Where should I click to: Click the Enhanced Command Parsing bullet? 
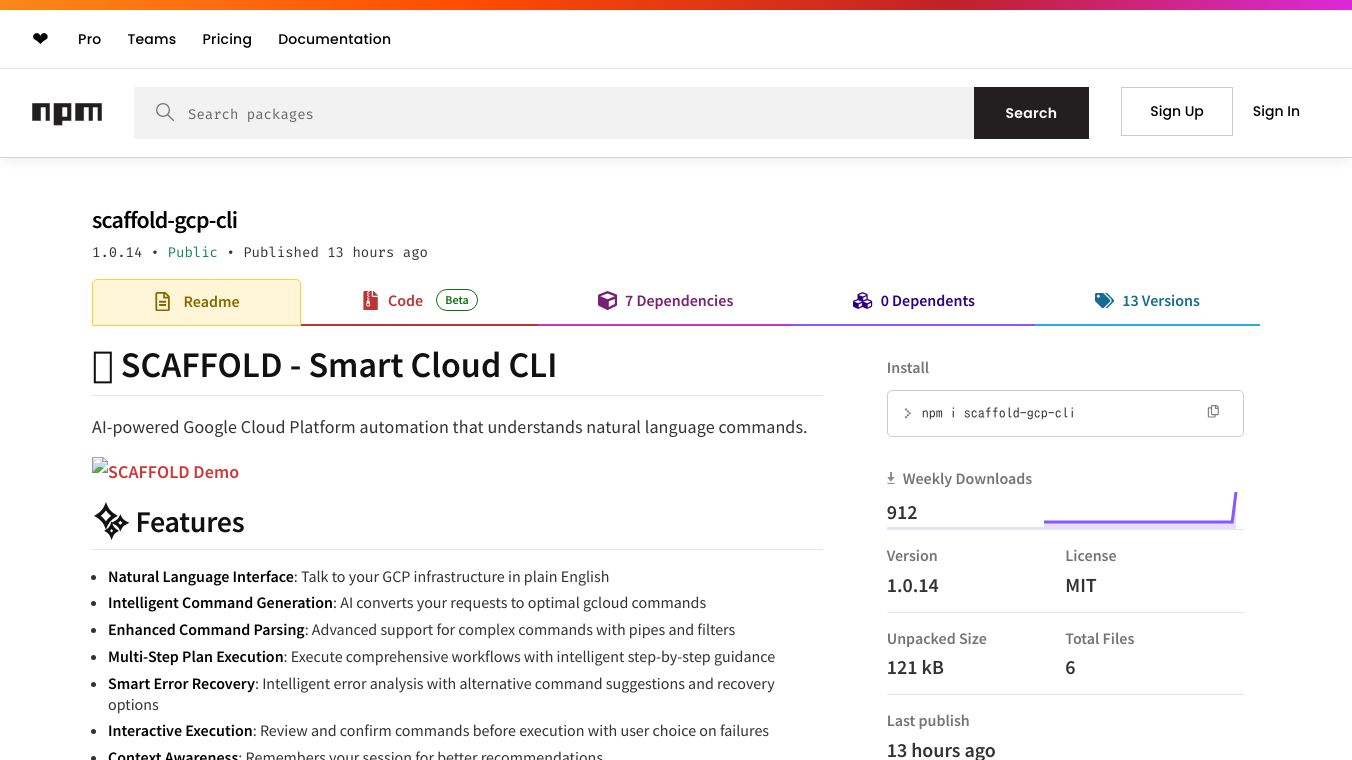tap(421, 630)
